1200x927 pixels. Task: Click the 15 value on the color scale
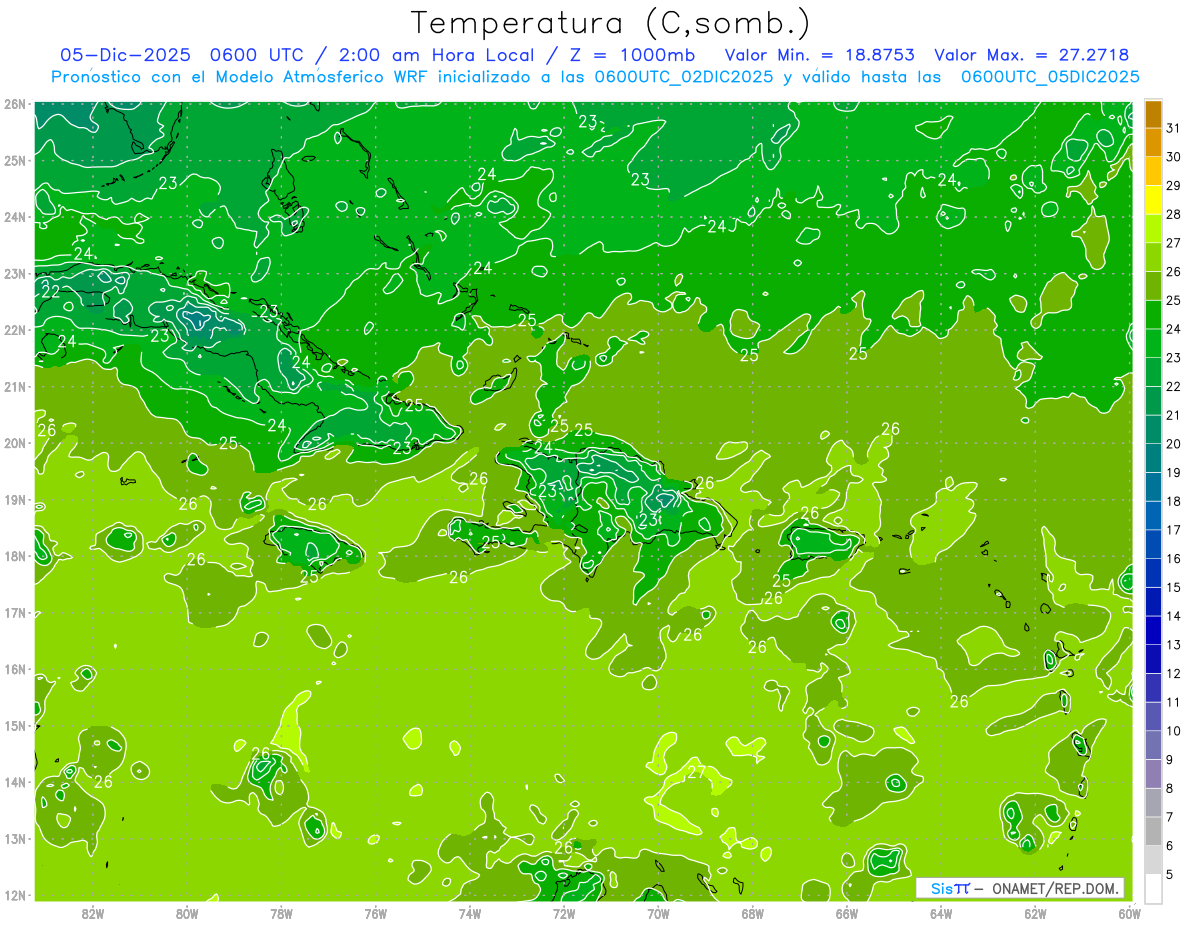pyautogui.click(x=1173, y=587)
